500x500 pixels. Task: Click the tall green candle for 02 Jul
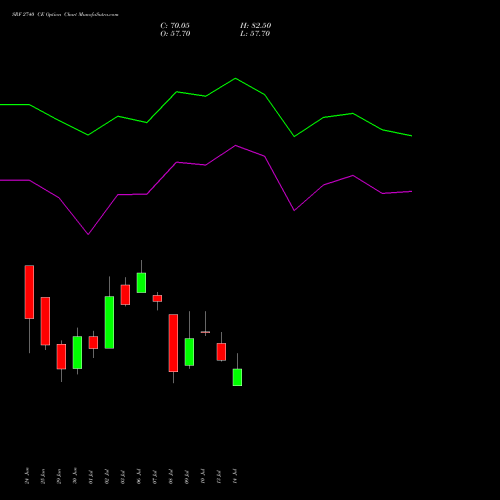pyautogui.click(x=109, y=322)
